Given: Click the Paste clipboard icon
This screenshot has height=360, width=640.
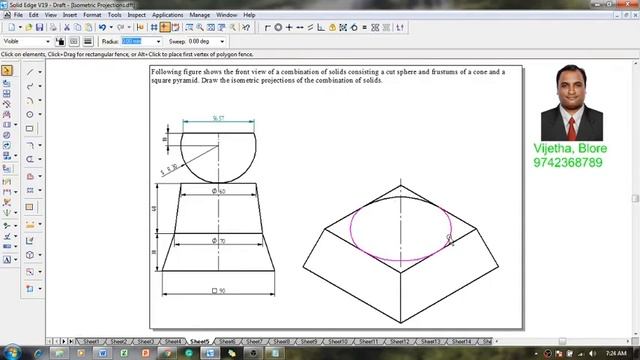Looking at the screenshot, I should tap(88, 27).
